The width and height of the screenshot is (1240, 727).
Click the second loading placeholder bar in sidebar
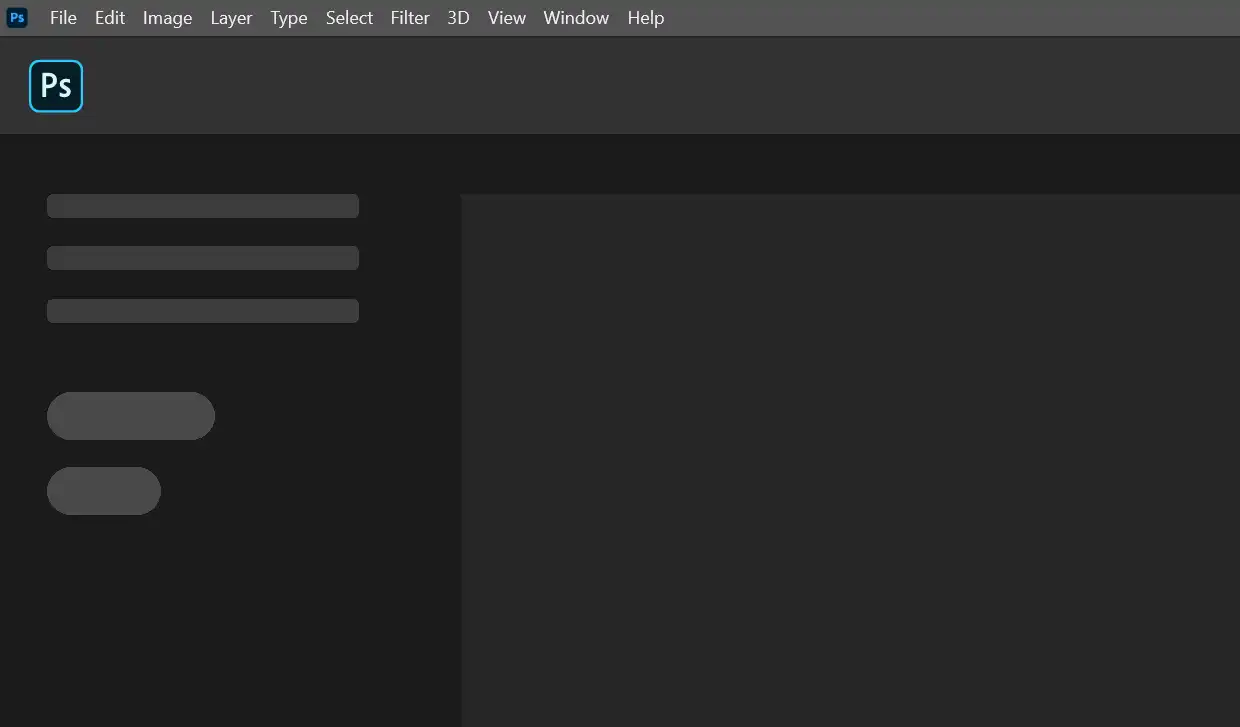203,258
